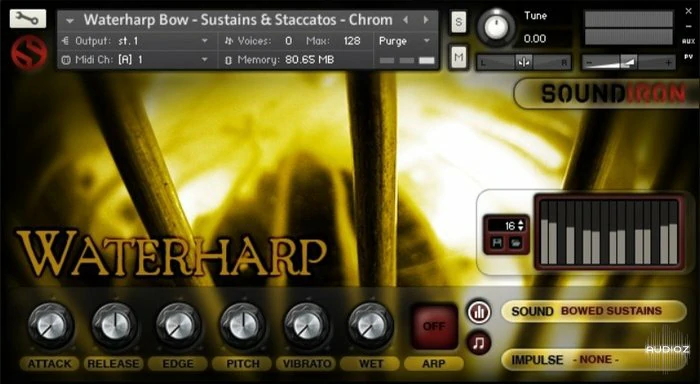700x384 pixels.
Task: Click the last step bar in arp sequencer
Action: (673, 232)
